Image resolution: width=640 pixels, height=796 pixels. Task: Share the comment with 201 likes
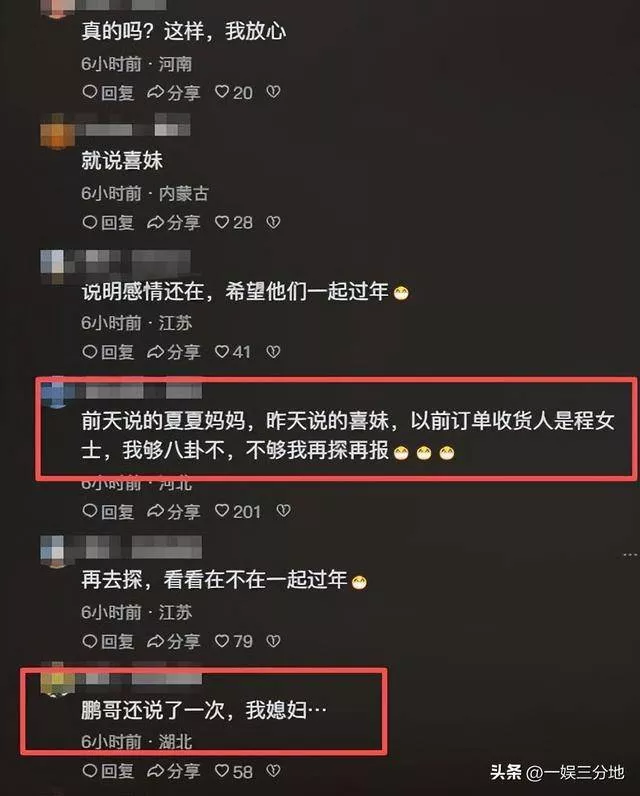(174, 511)
